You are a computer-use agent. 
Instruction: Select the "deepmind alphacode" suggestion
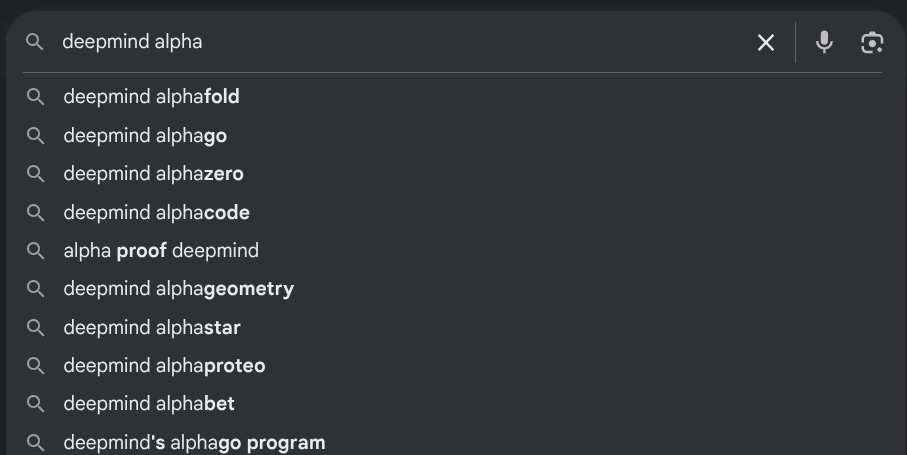(156, 212)
